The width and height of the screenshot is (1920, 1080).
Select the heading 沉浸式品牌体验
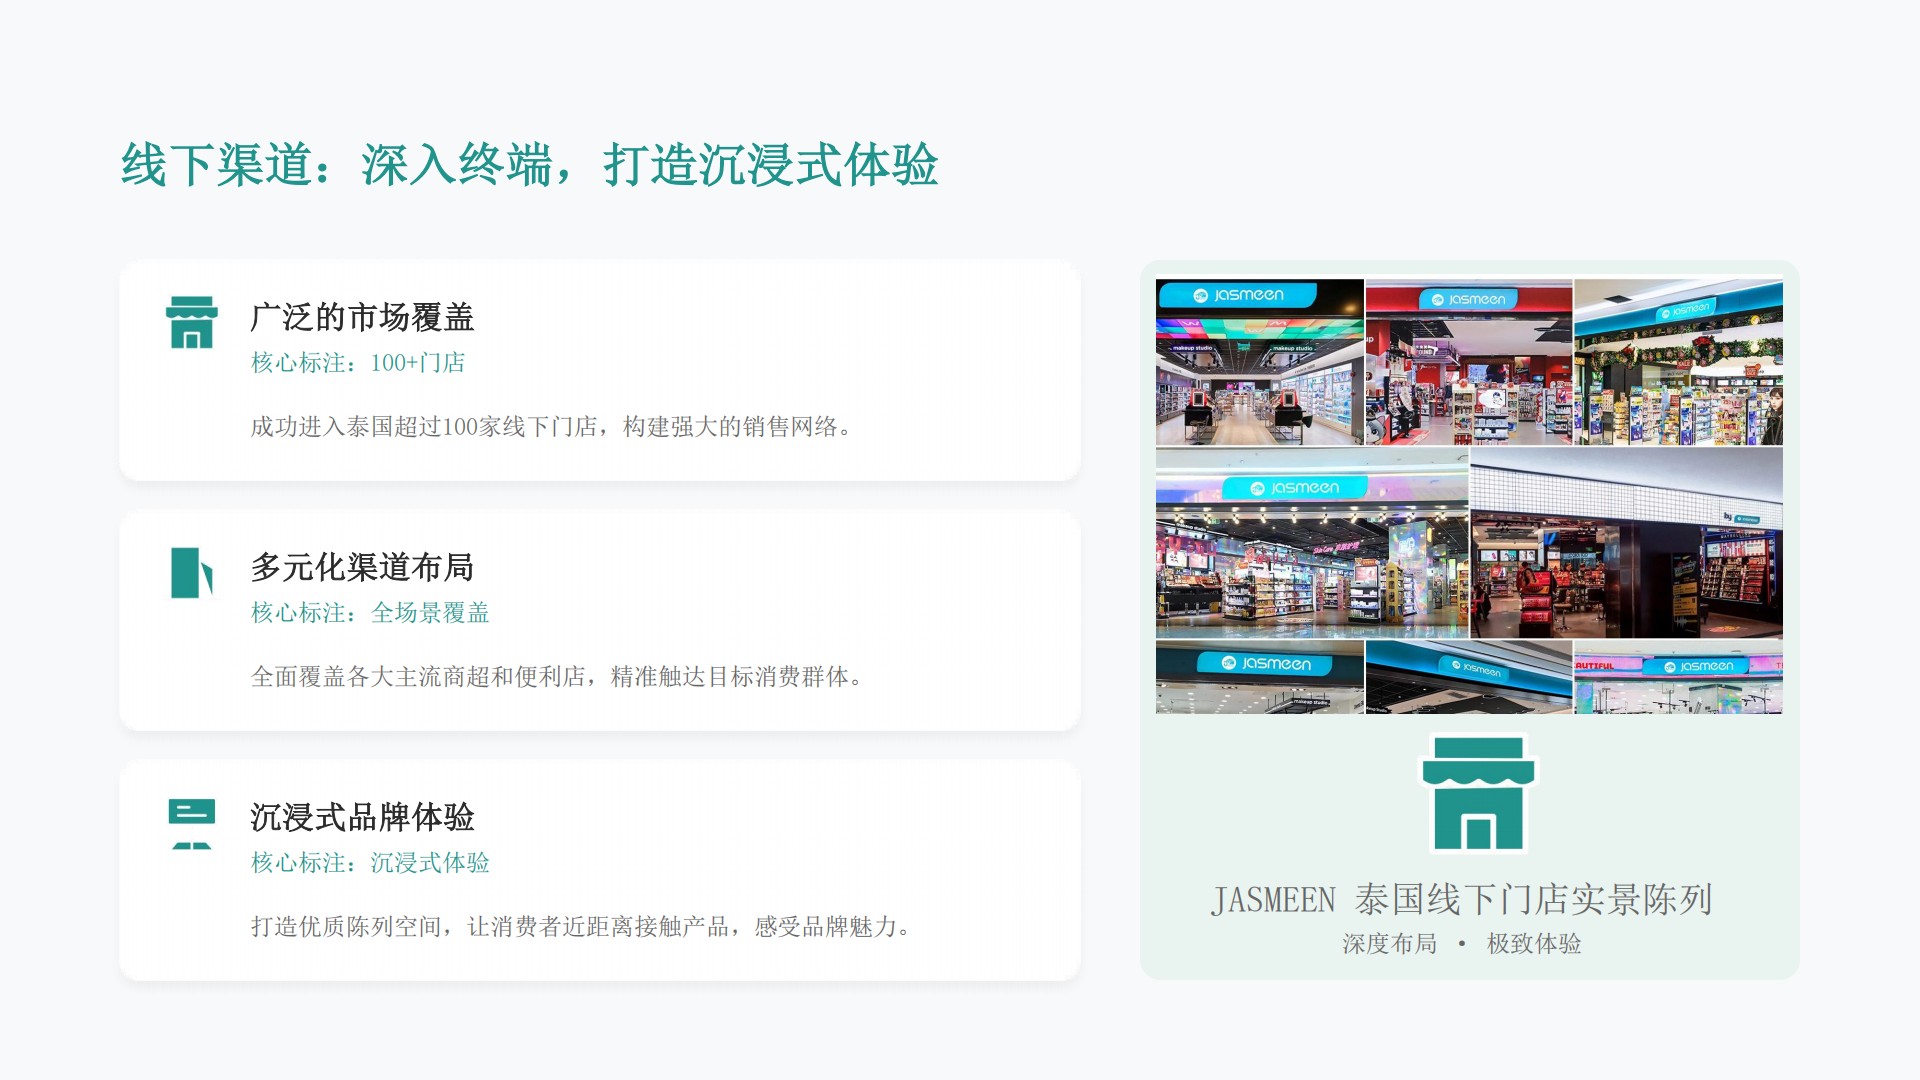coord(362,817)
